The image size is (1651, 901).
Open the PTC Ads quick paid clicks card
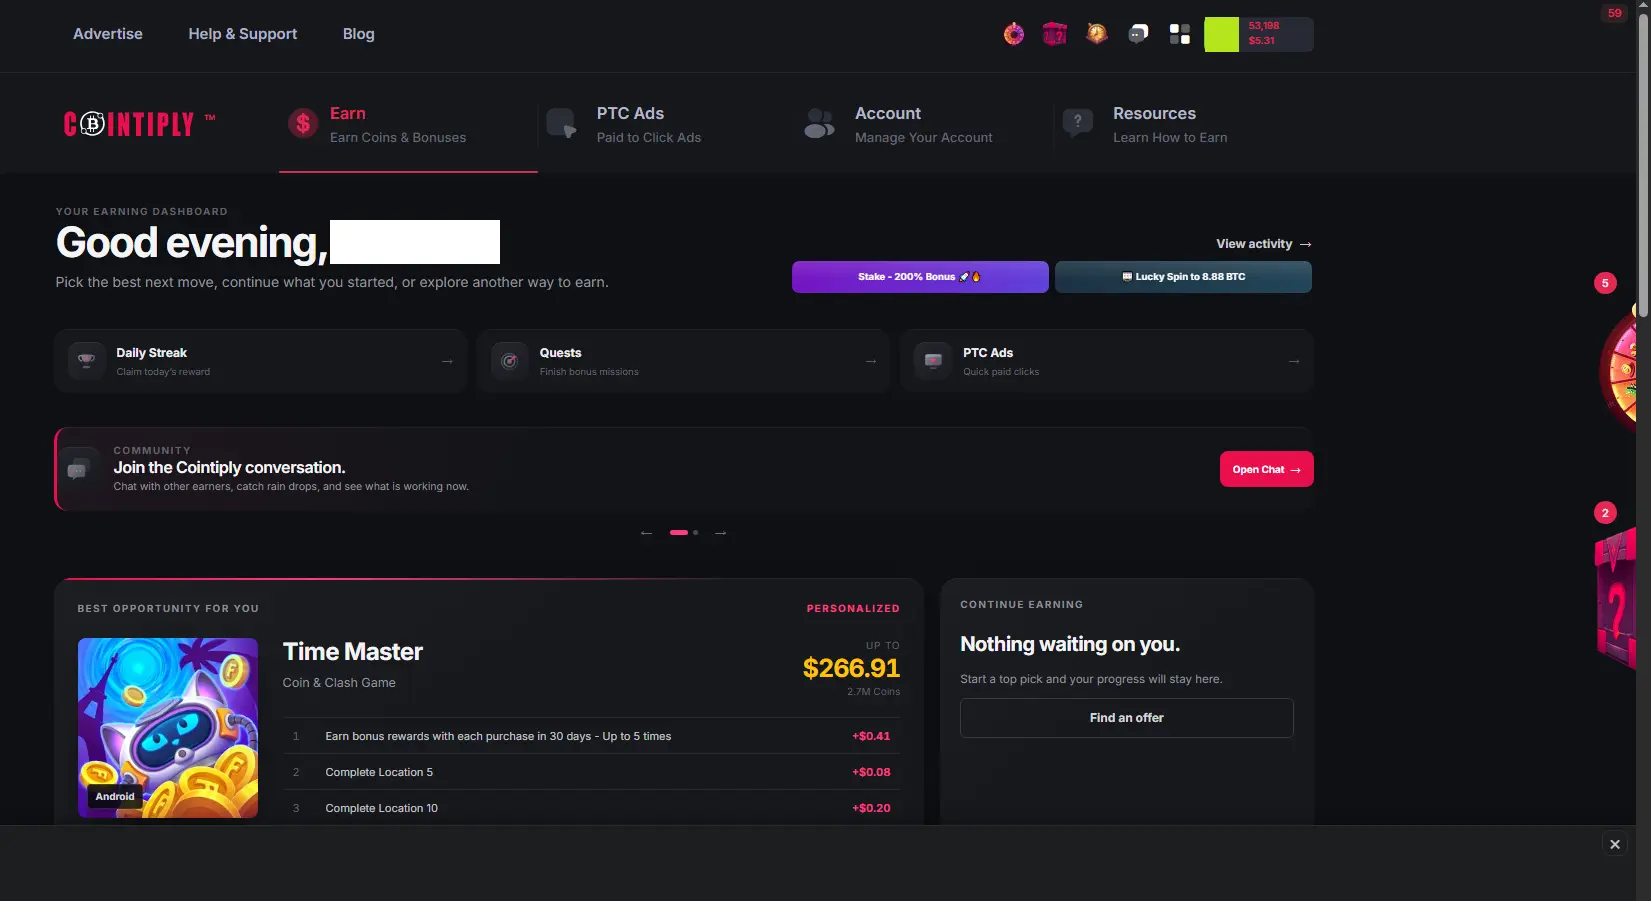[1107, 361]
